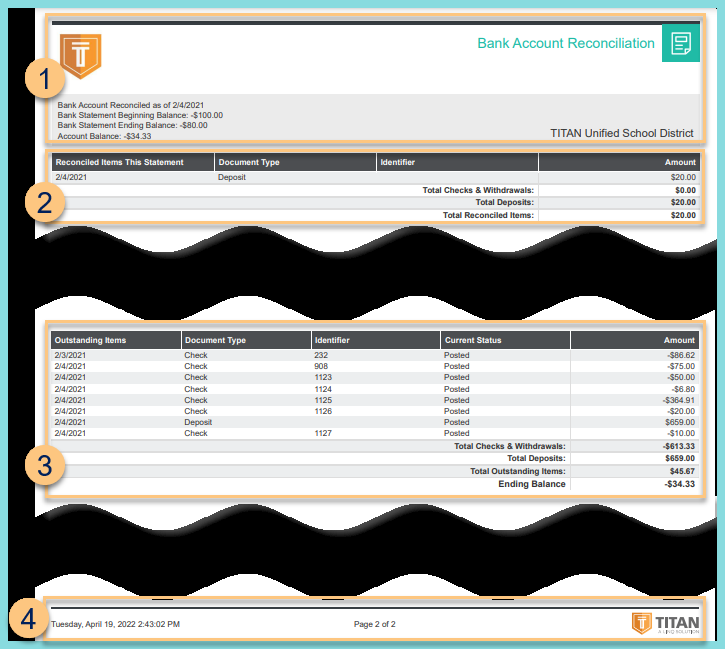Select the 2/3/2021 outstanding item date

tap(70, 355)
